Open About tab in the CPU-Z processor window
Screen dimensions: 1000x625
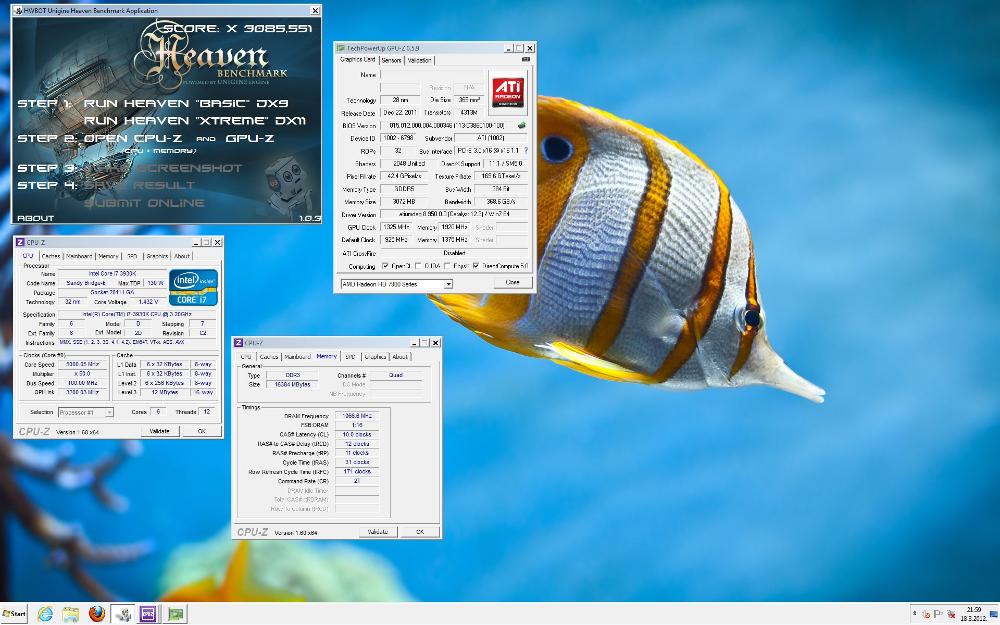pyautogui.click(x=182, y=256)
